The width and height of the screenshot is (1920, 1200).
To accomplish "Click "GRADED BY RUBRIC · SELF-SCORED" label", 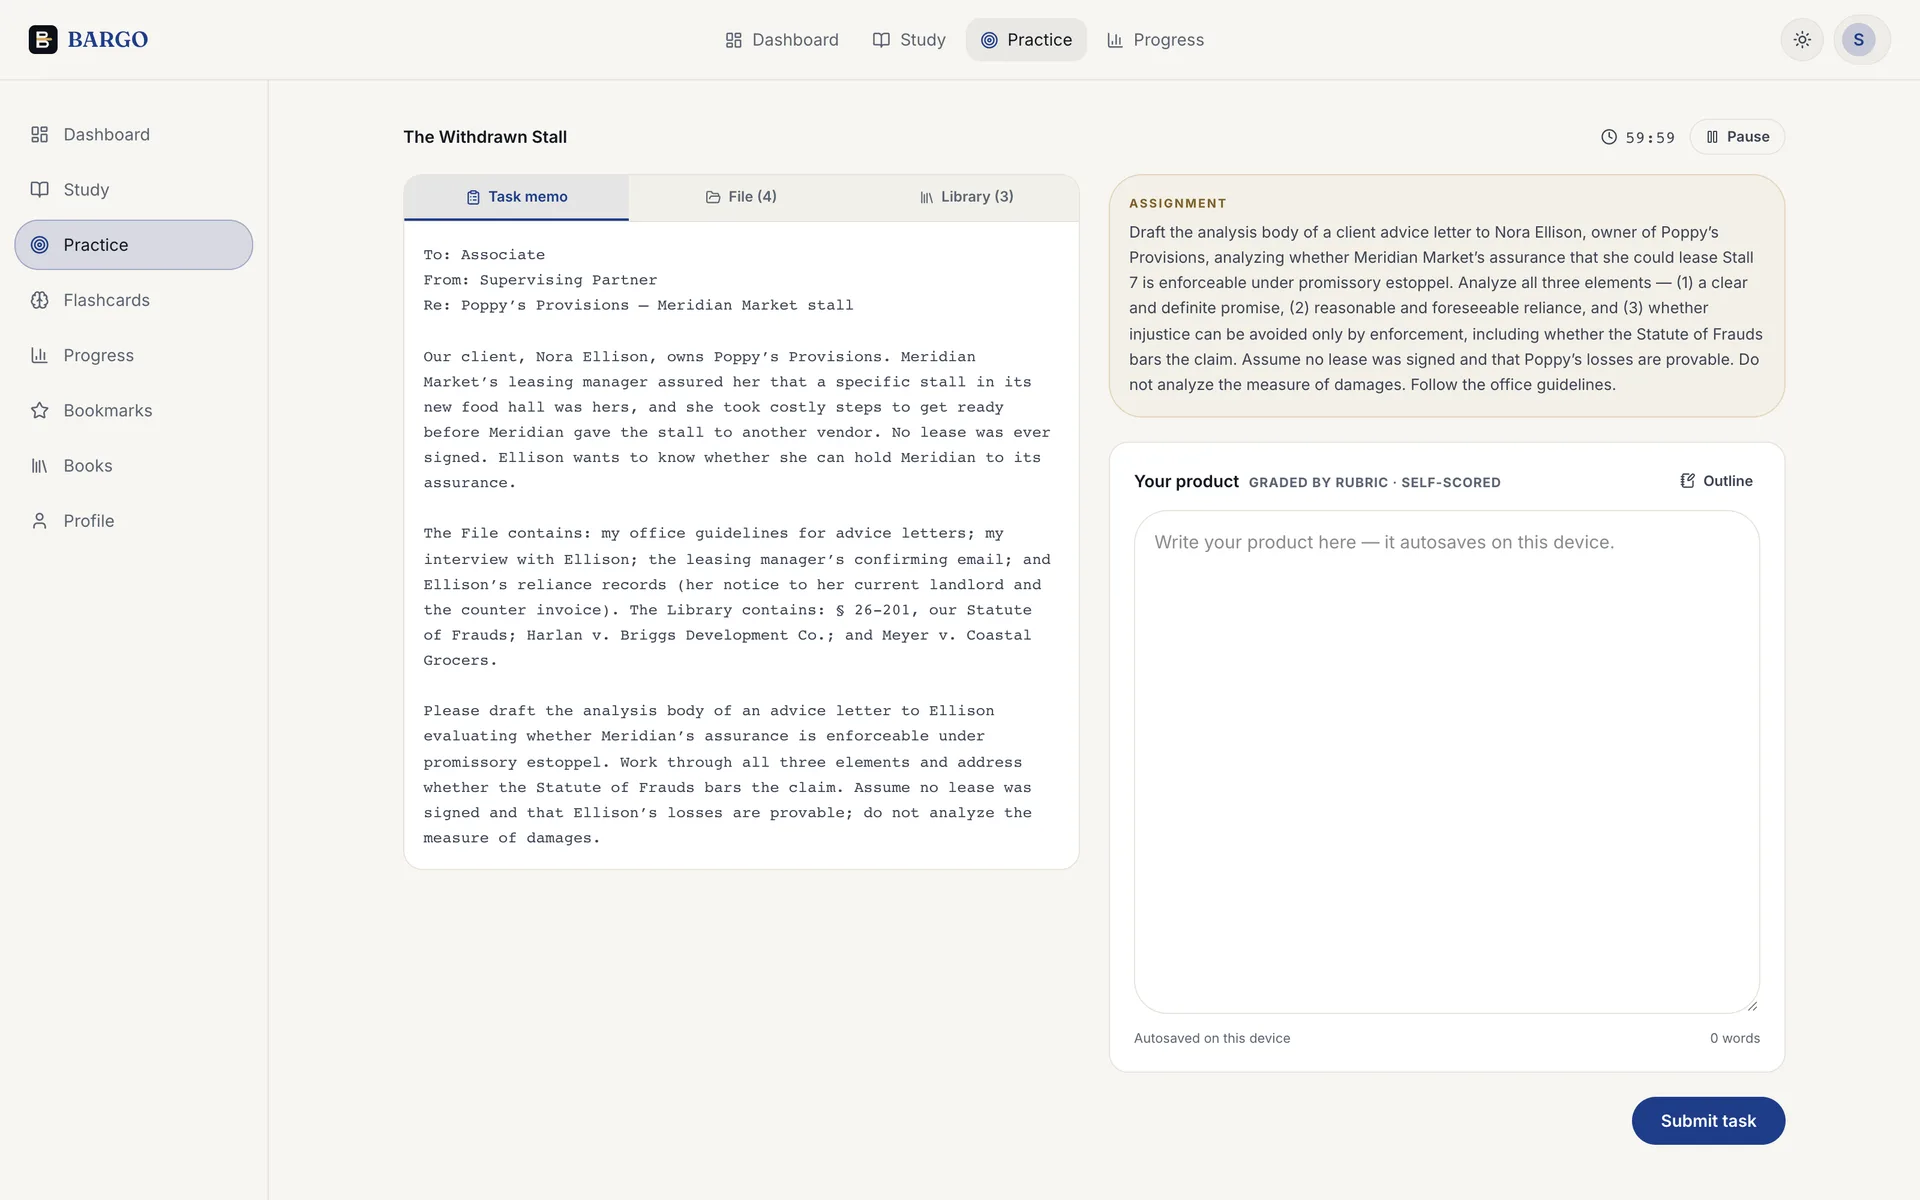I will coord(1375,482).
